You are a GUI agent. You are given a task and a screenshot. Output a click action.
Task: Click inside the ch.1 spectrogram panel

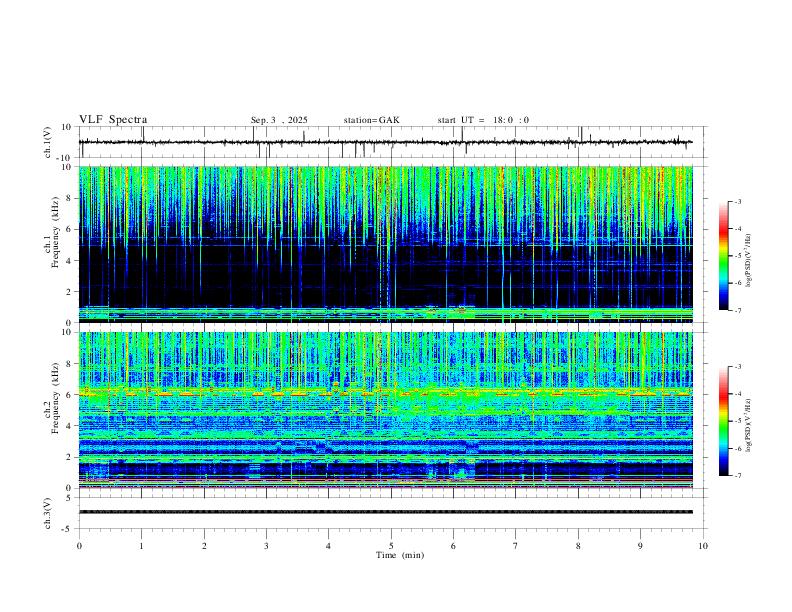[x=386, y=244]
